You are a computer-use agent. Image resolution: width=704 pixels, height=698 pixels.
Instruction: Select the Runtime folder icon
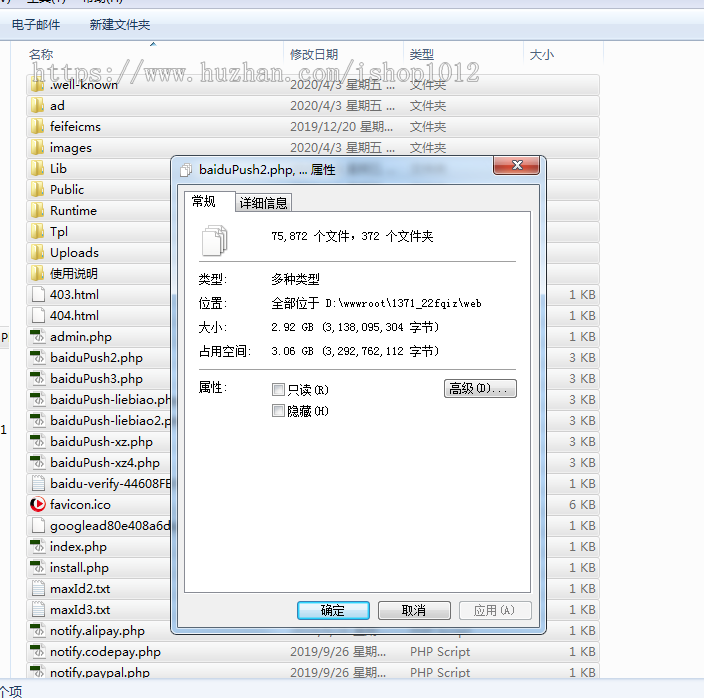point(38,211)
